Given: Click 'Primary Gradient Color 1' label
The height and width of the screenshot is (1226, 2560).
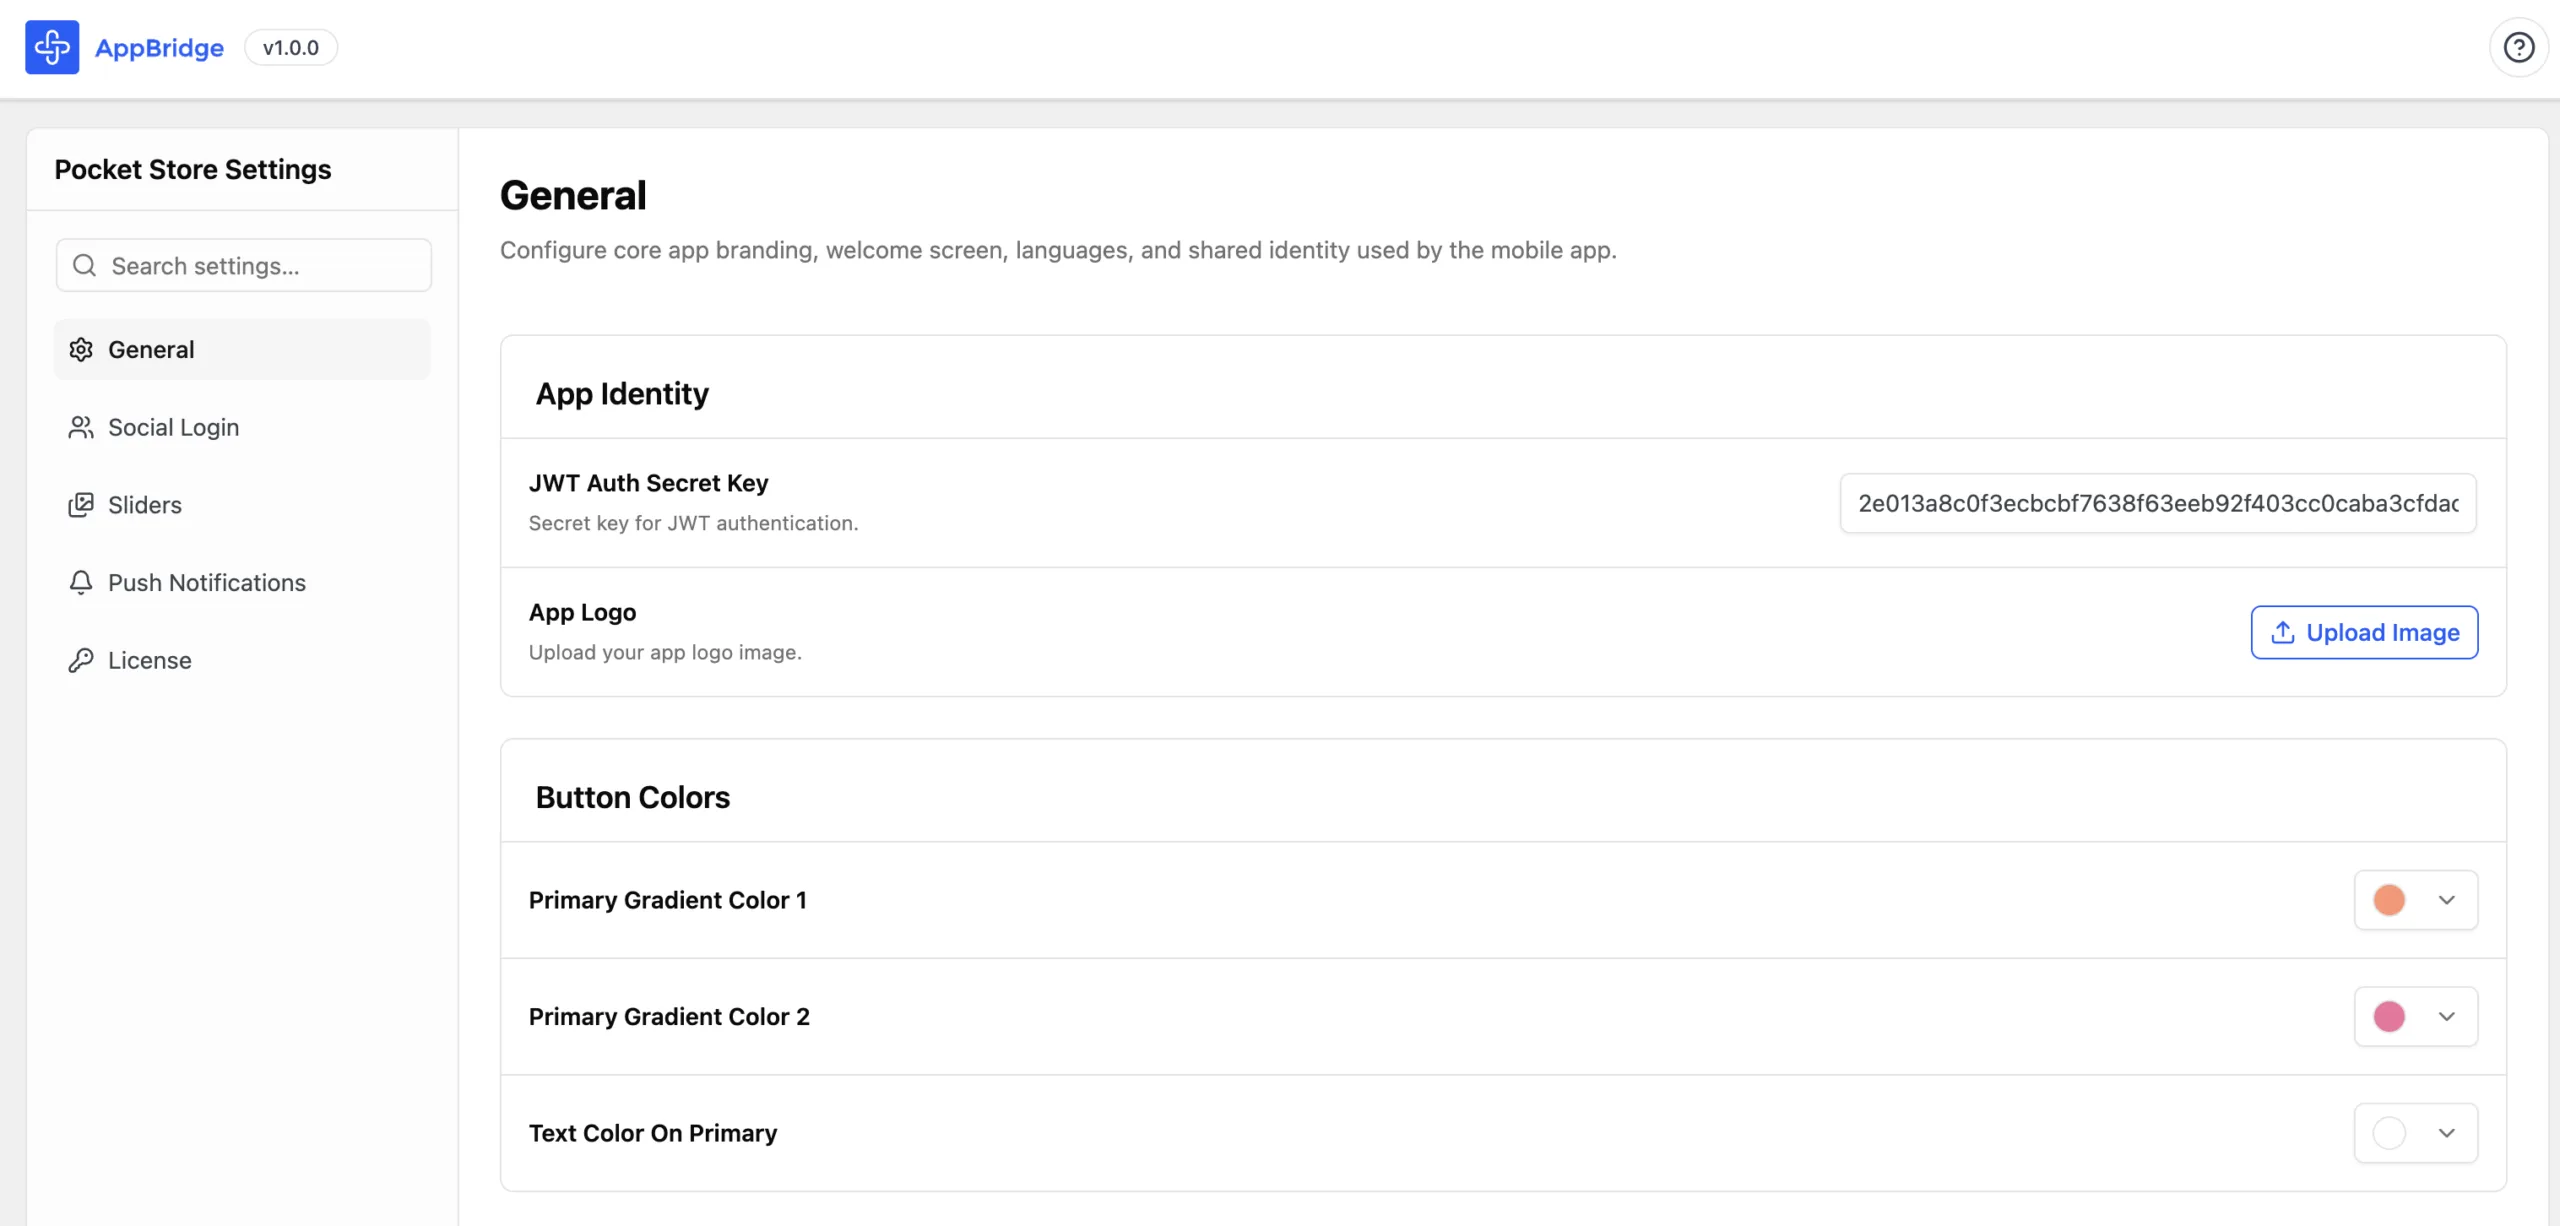Looking at the screenshot, I should click(x=667, y=900).
